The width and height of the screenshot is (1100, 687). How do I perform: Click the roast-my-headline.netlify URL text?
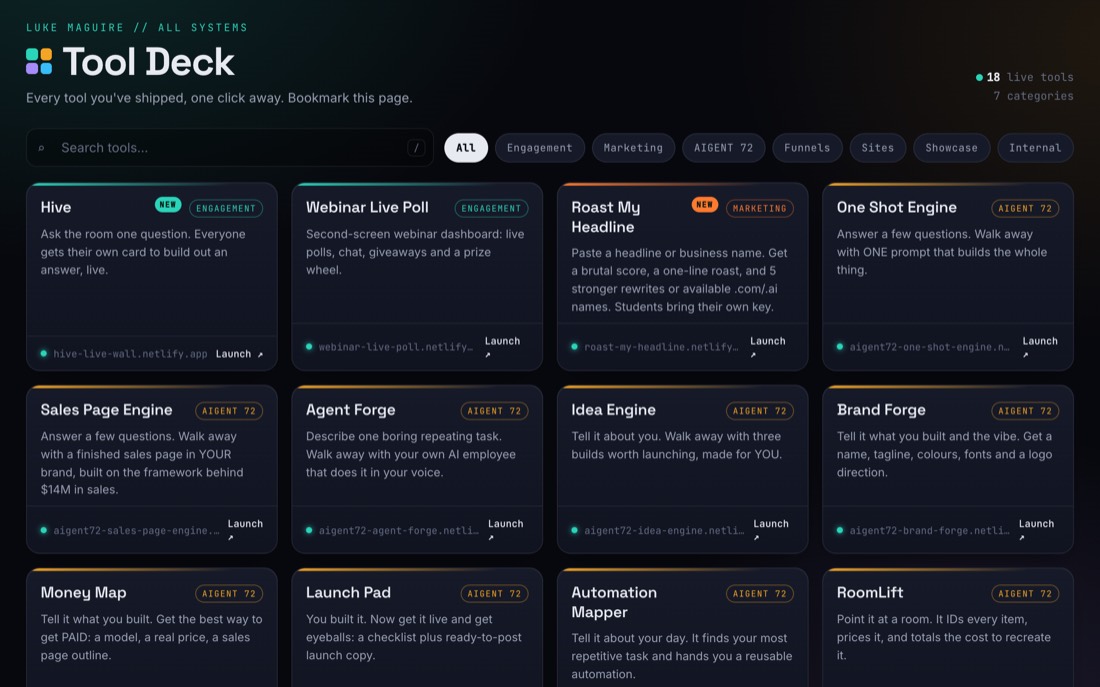pos(661,347)
